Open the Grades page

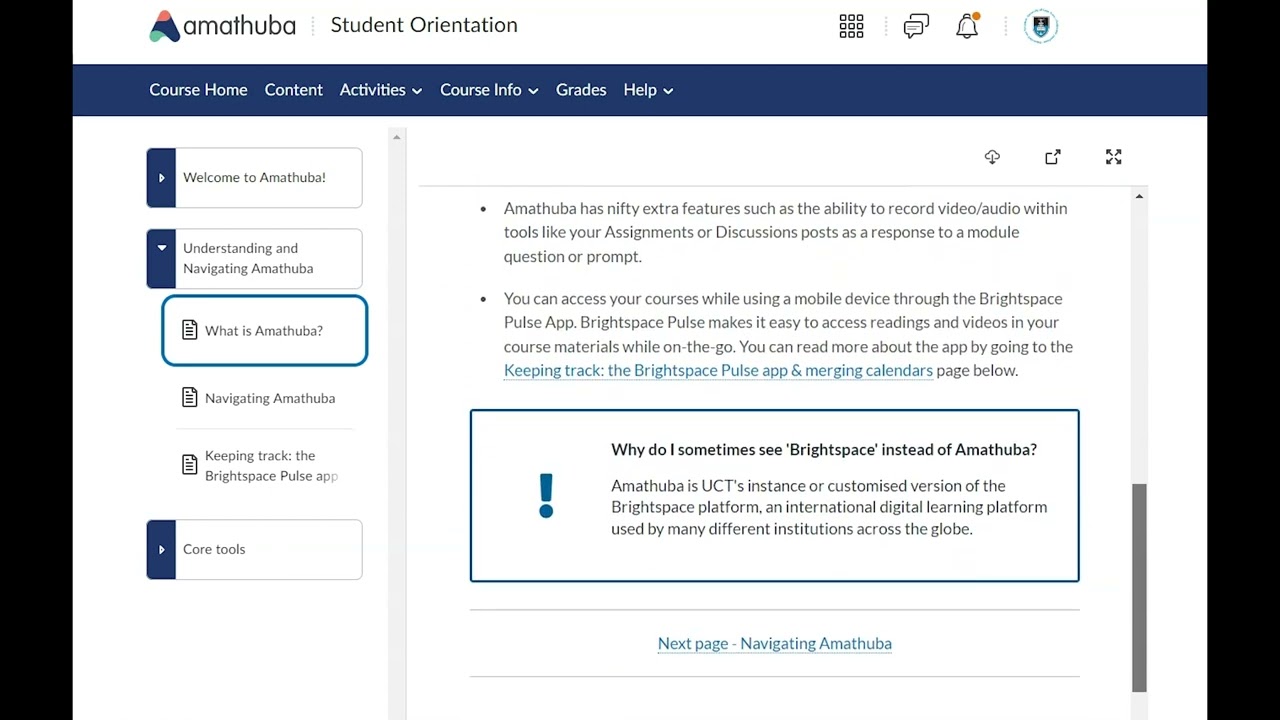581,90
